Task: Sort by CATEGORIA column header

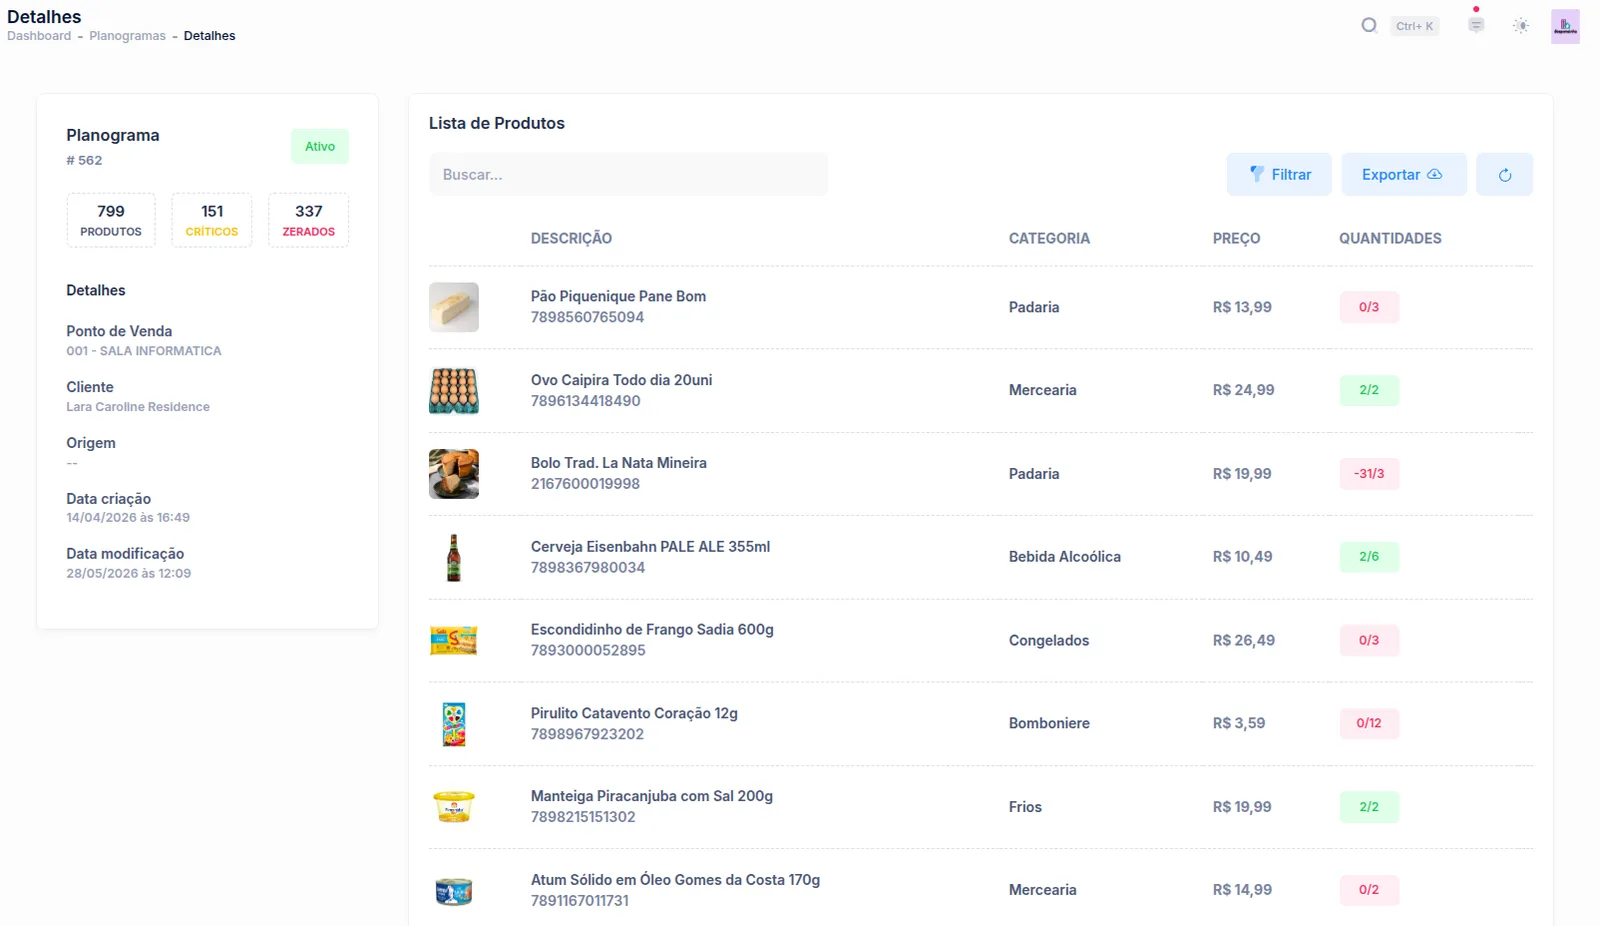Action: (x=1049, y=239)
